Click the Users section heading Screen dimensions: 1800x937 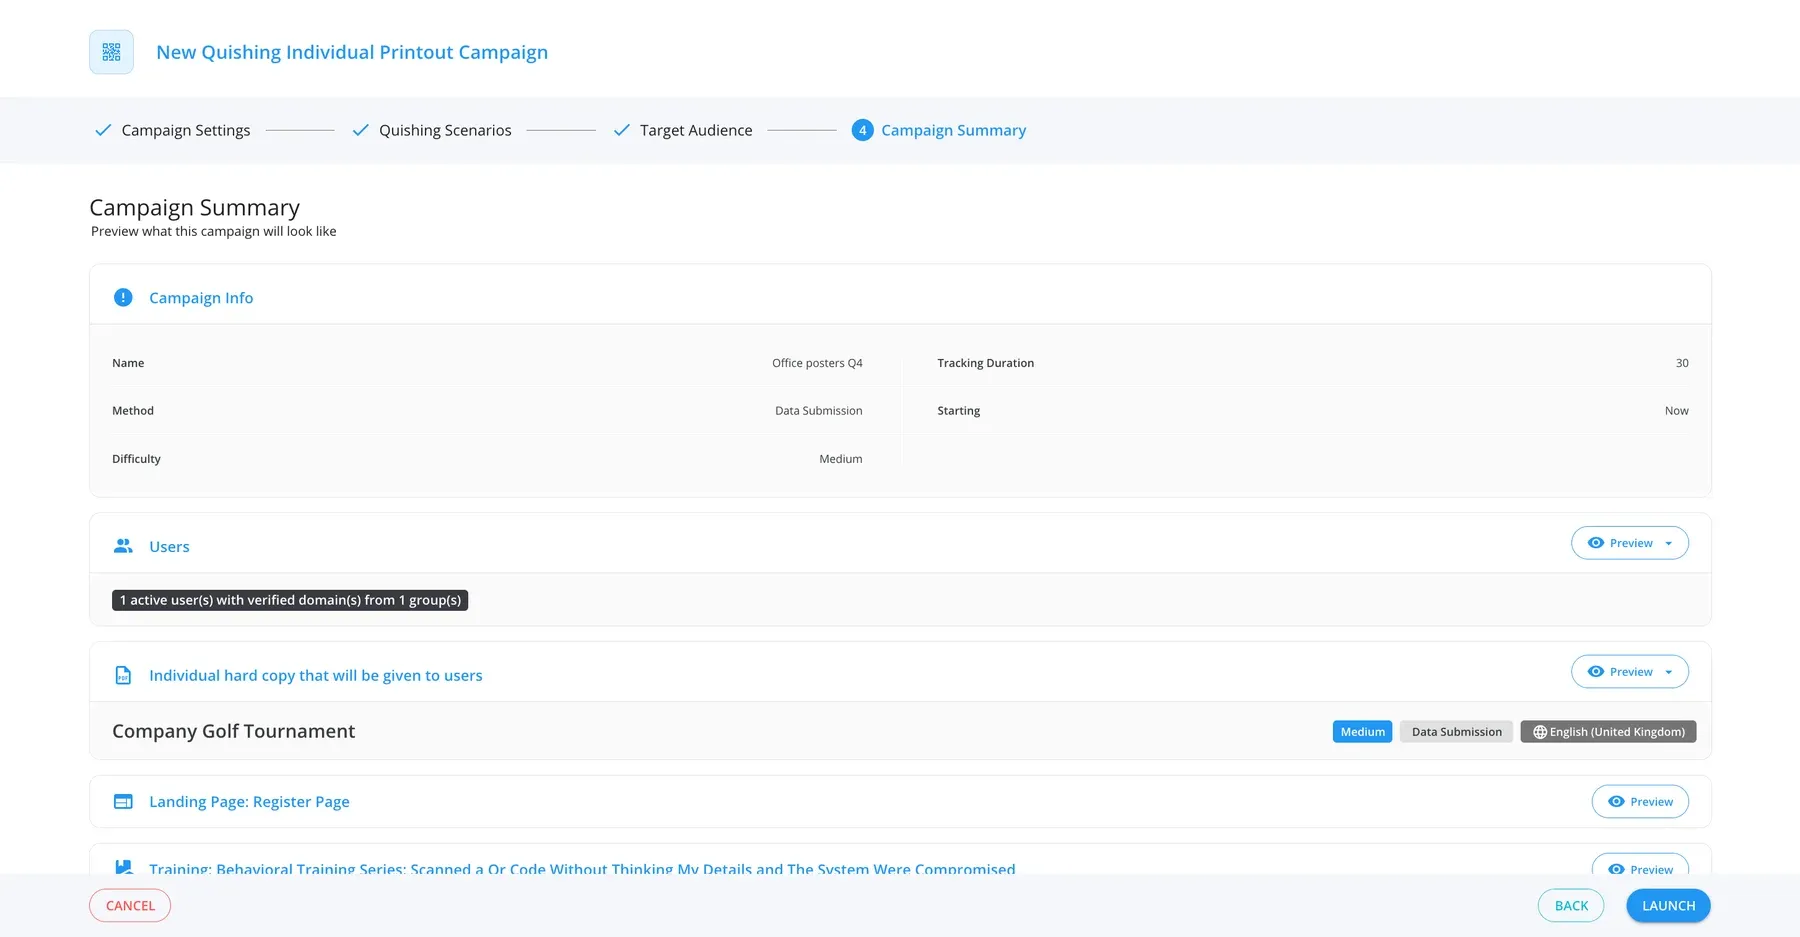tap(169, 547)
